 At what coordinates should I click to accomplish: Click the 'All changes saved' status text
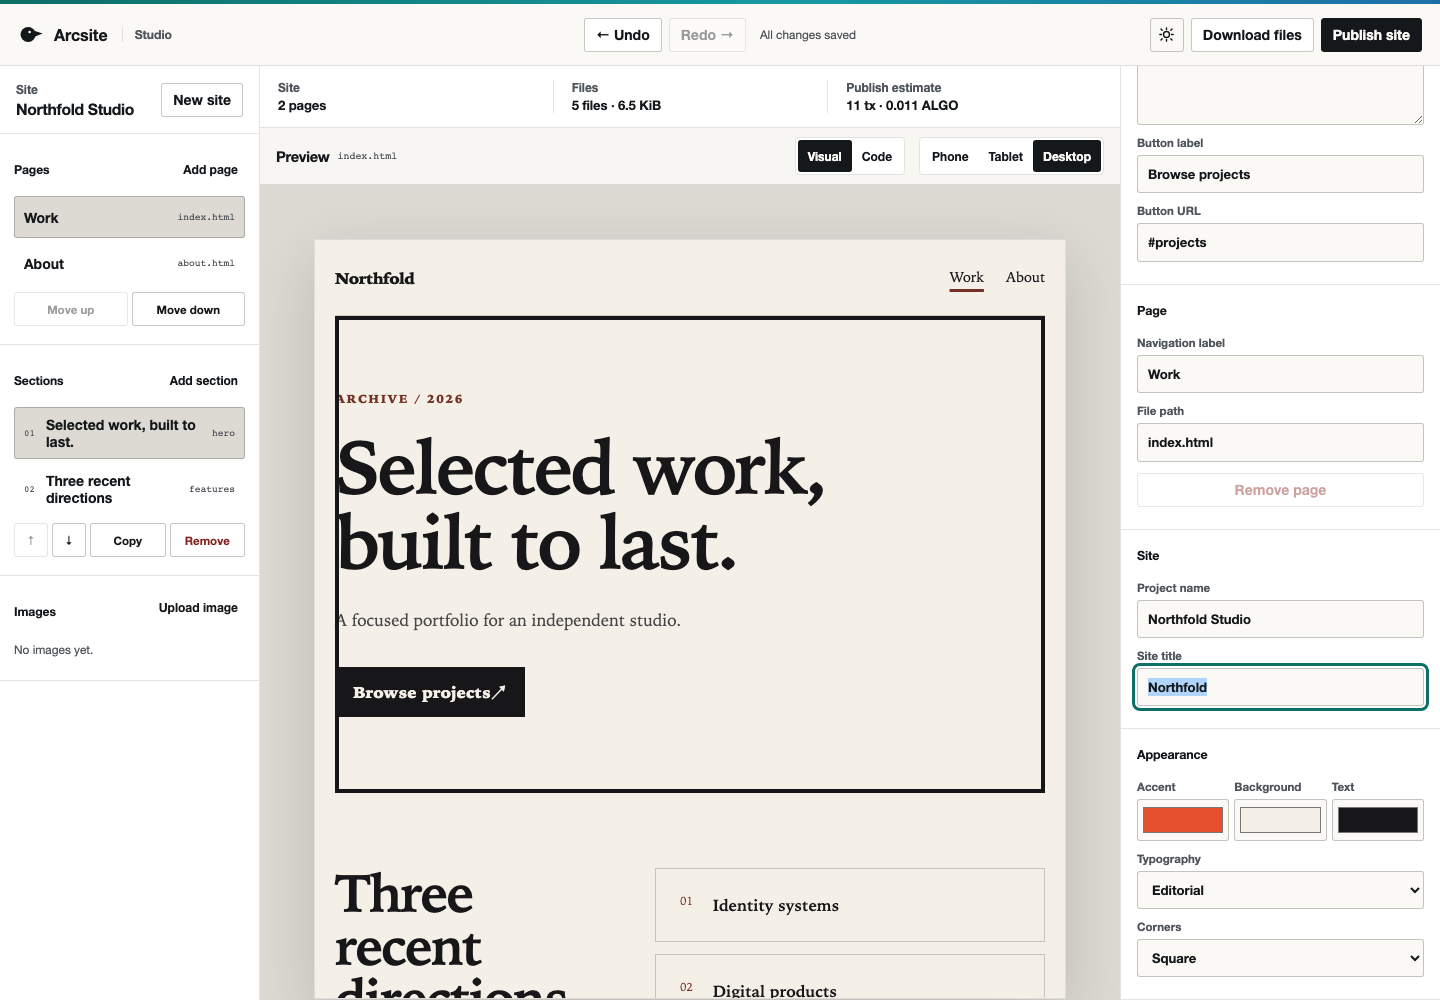(x=808, y=35)
